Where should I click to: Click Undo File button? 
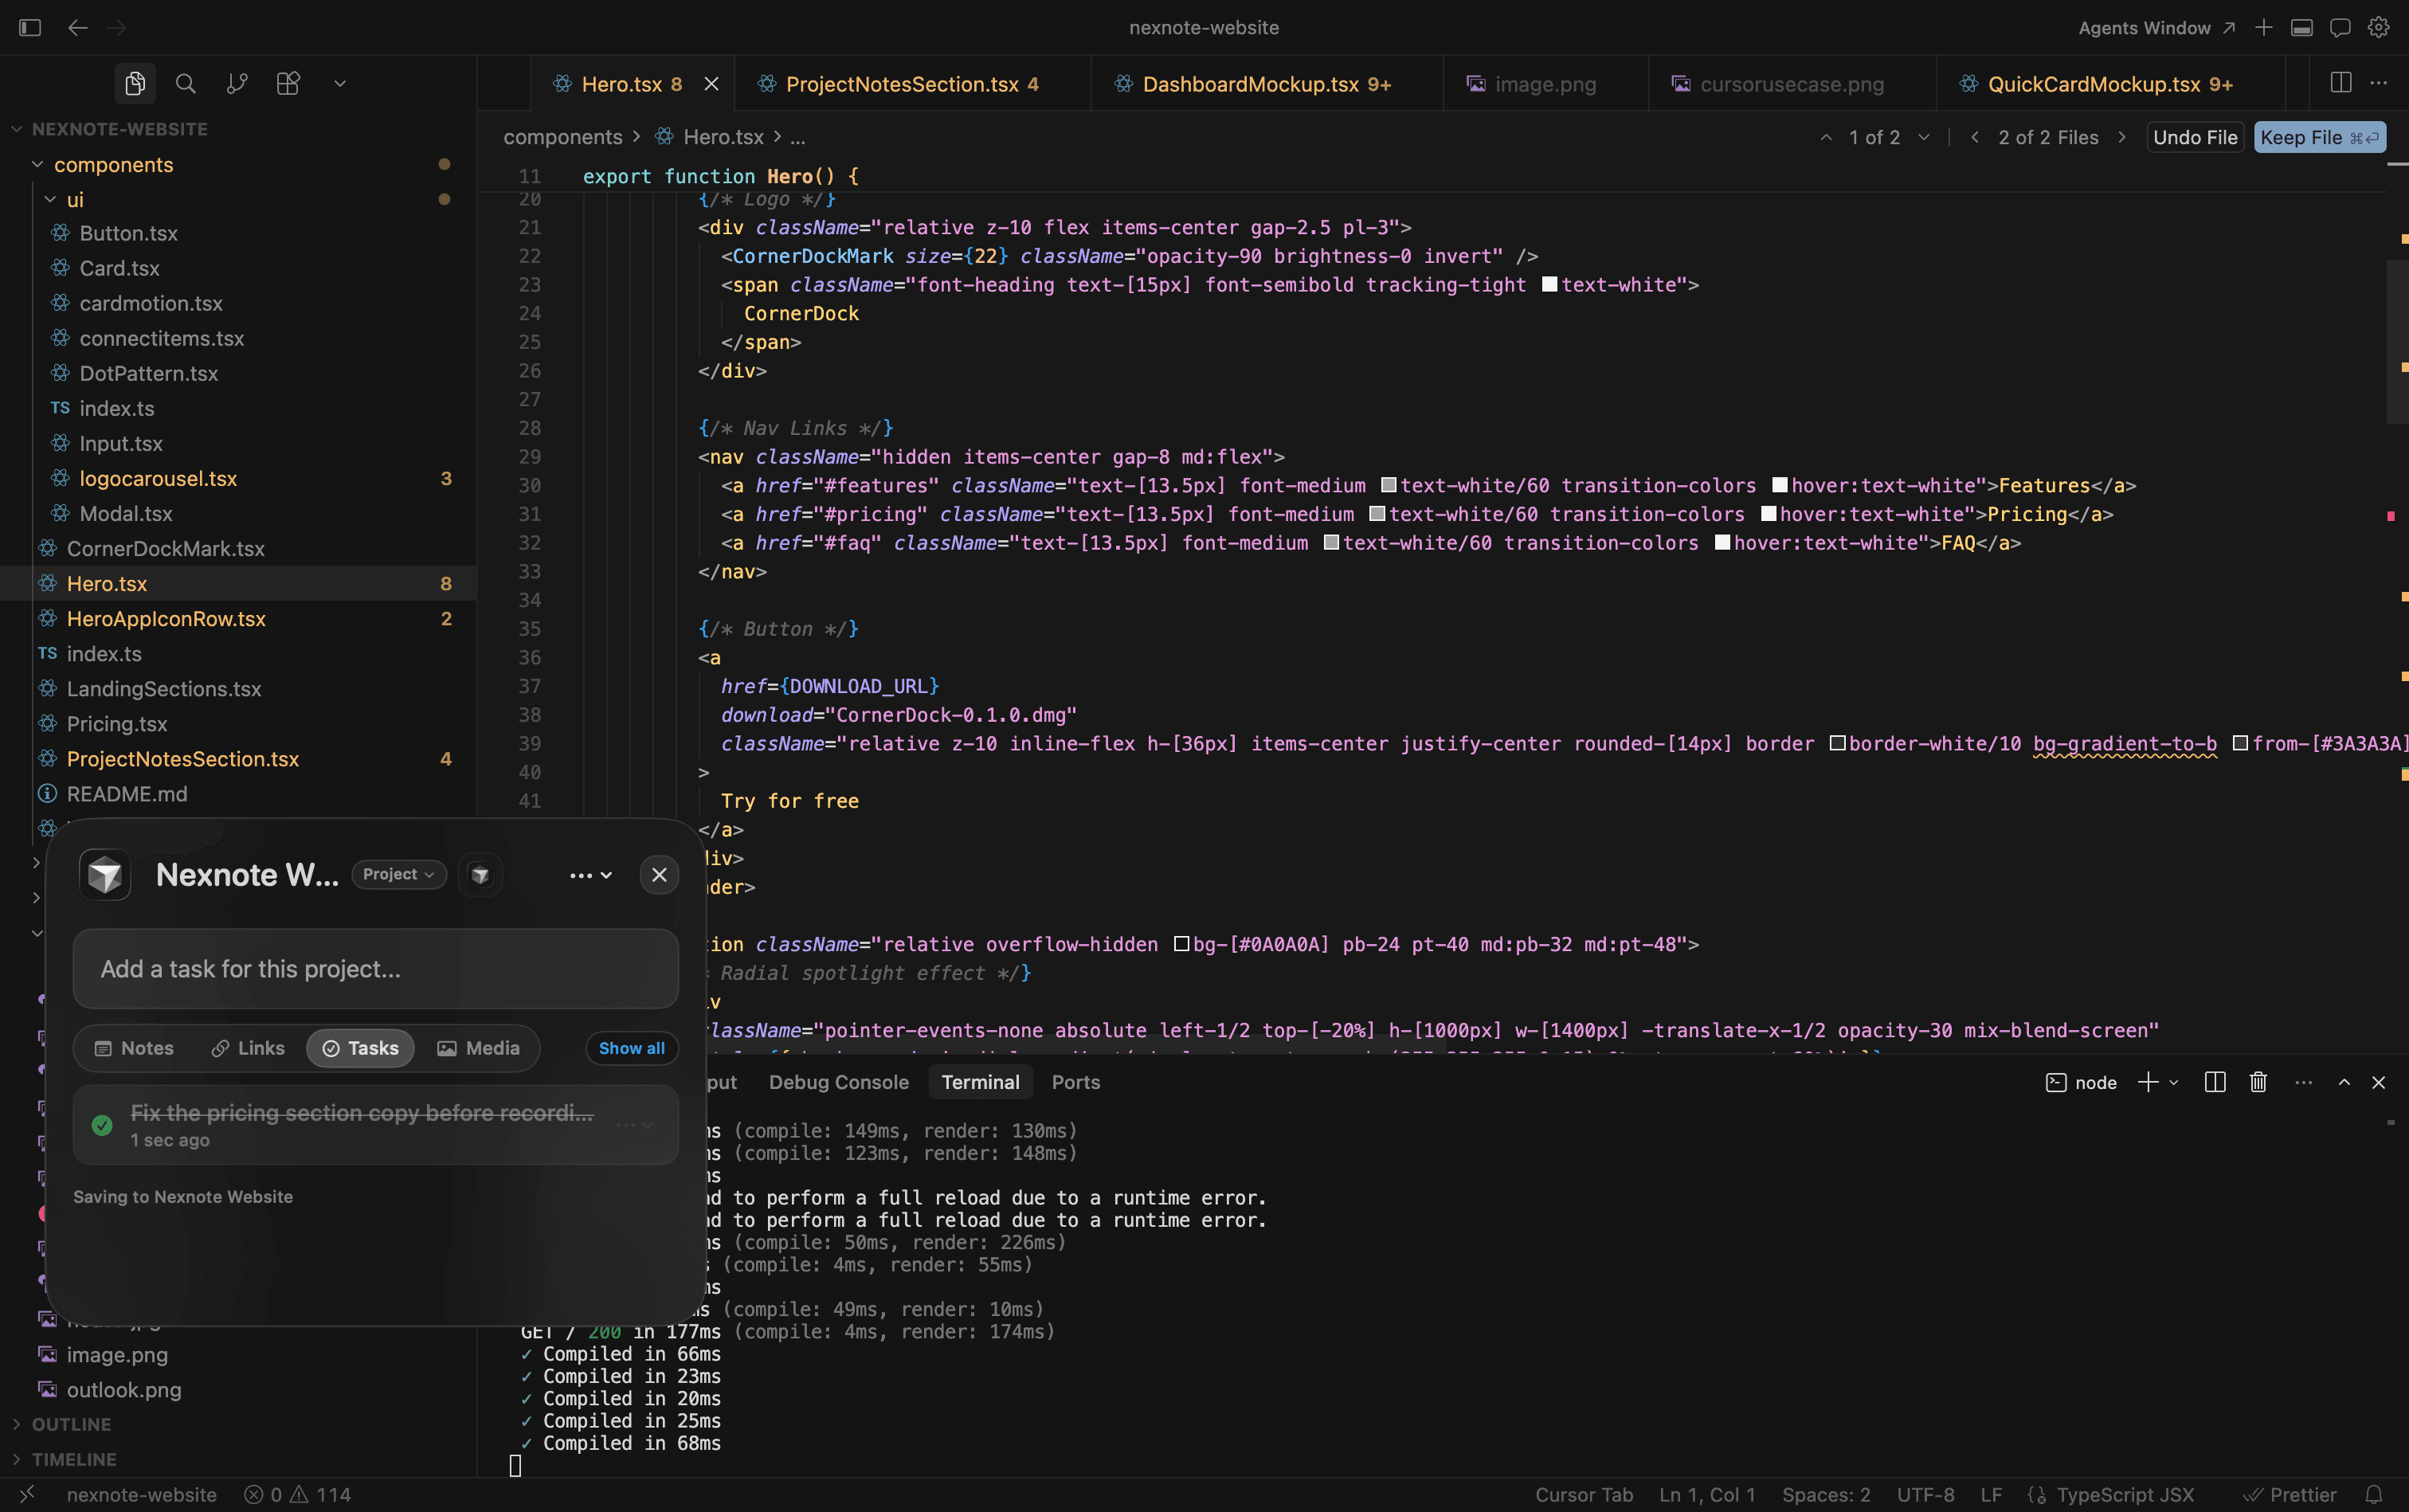[x=2195, y=137]
